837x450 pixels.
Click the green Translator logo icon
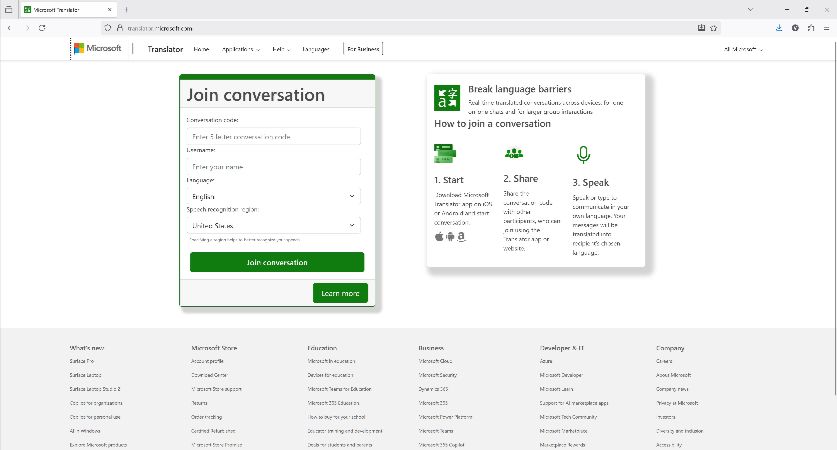coord(447,98)
